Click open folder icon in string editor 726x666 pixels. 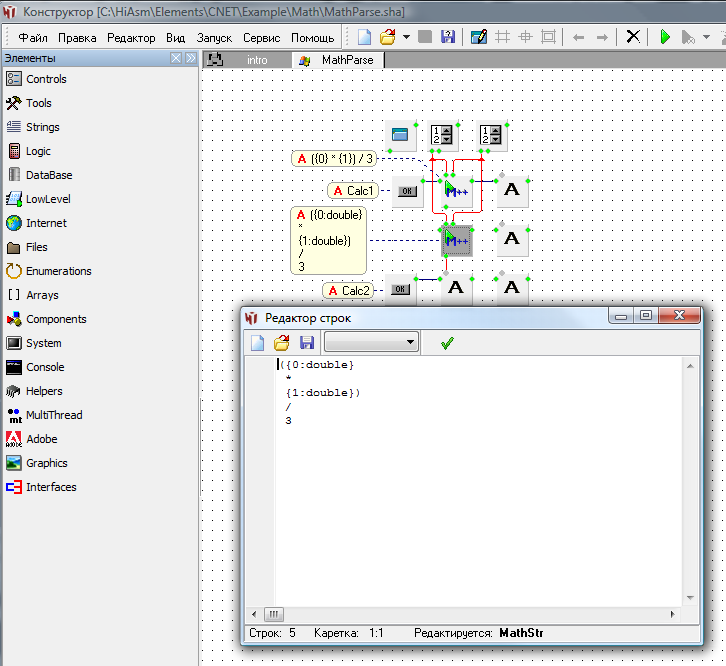click(x=282, y=343)
